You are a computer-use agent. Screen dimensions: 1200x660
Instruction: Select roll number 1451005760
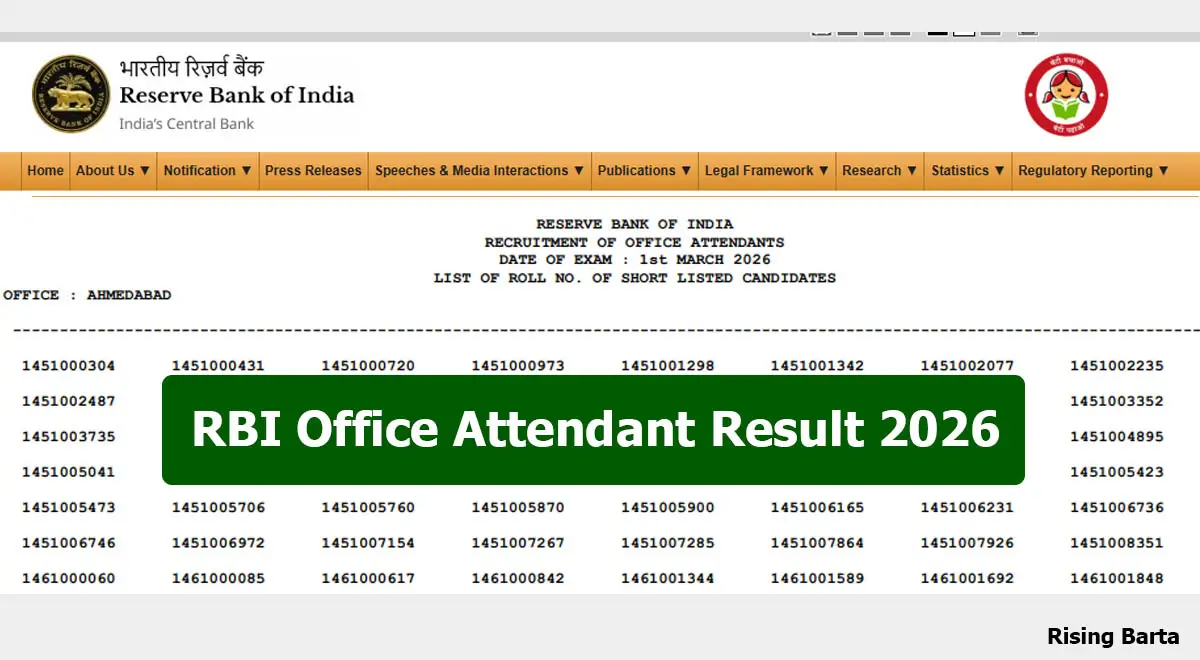(368, 508)
